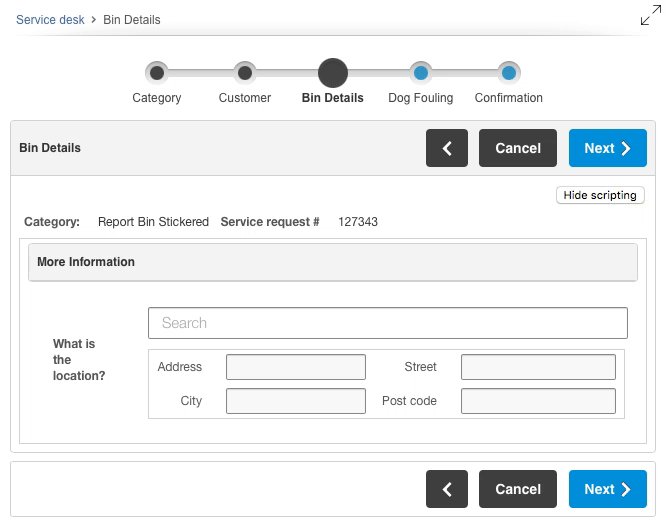Image resolution: width=666 pixels, height=528 pixels.
Task: Select the Confirmation step circle
Action: coord(508,73)
